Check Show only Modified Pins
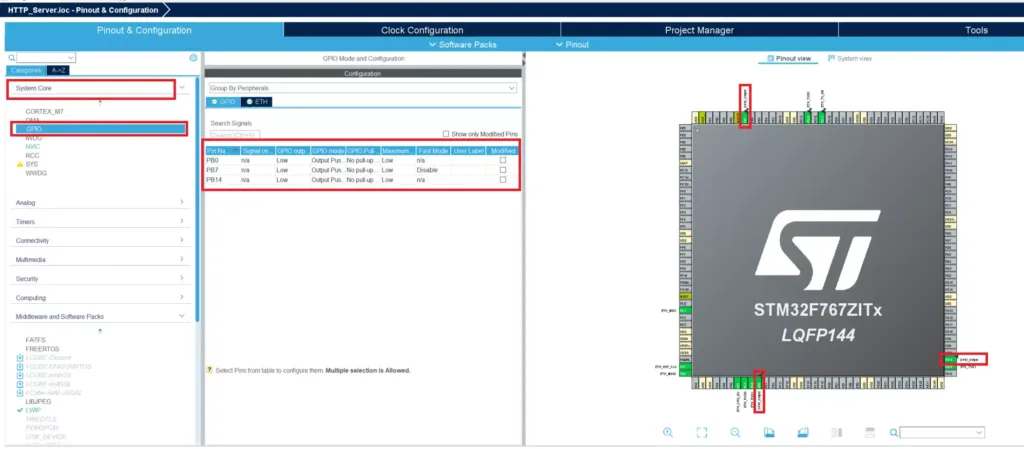This screenshot has height=449, width=1024. (x=446, y=134)
